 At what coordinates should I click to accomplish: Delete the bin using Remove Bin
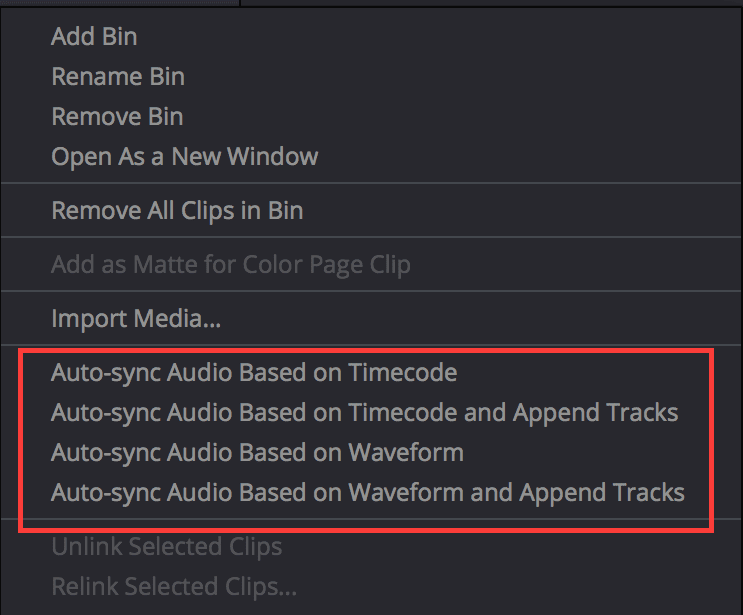(118, 117)
